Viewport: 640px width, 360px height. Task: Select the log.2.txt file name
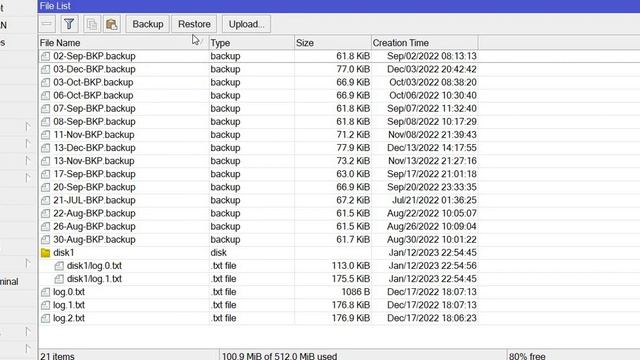(x=69, y=318)
